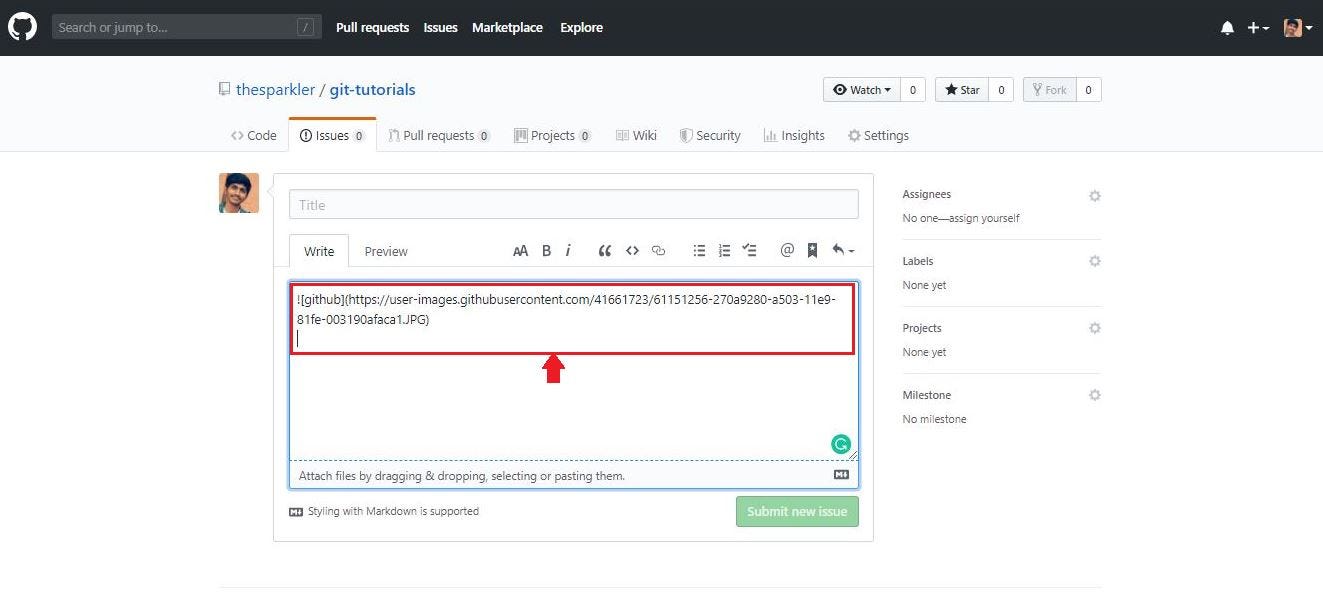Mention a user with @ icon
Image resolution: width=1323 pixels, height=598 pixels.
pos(787,251)
